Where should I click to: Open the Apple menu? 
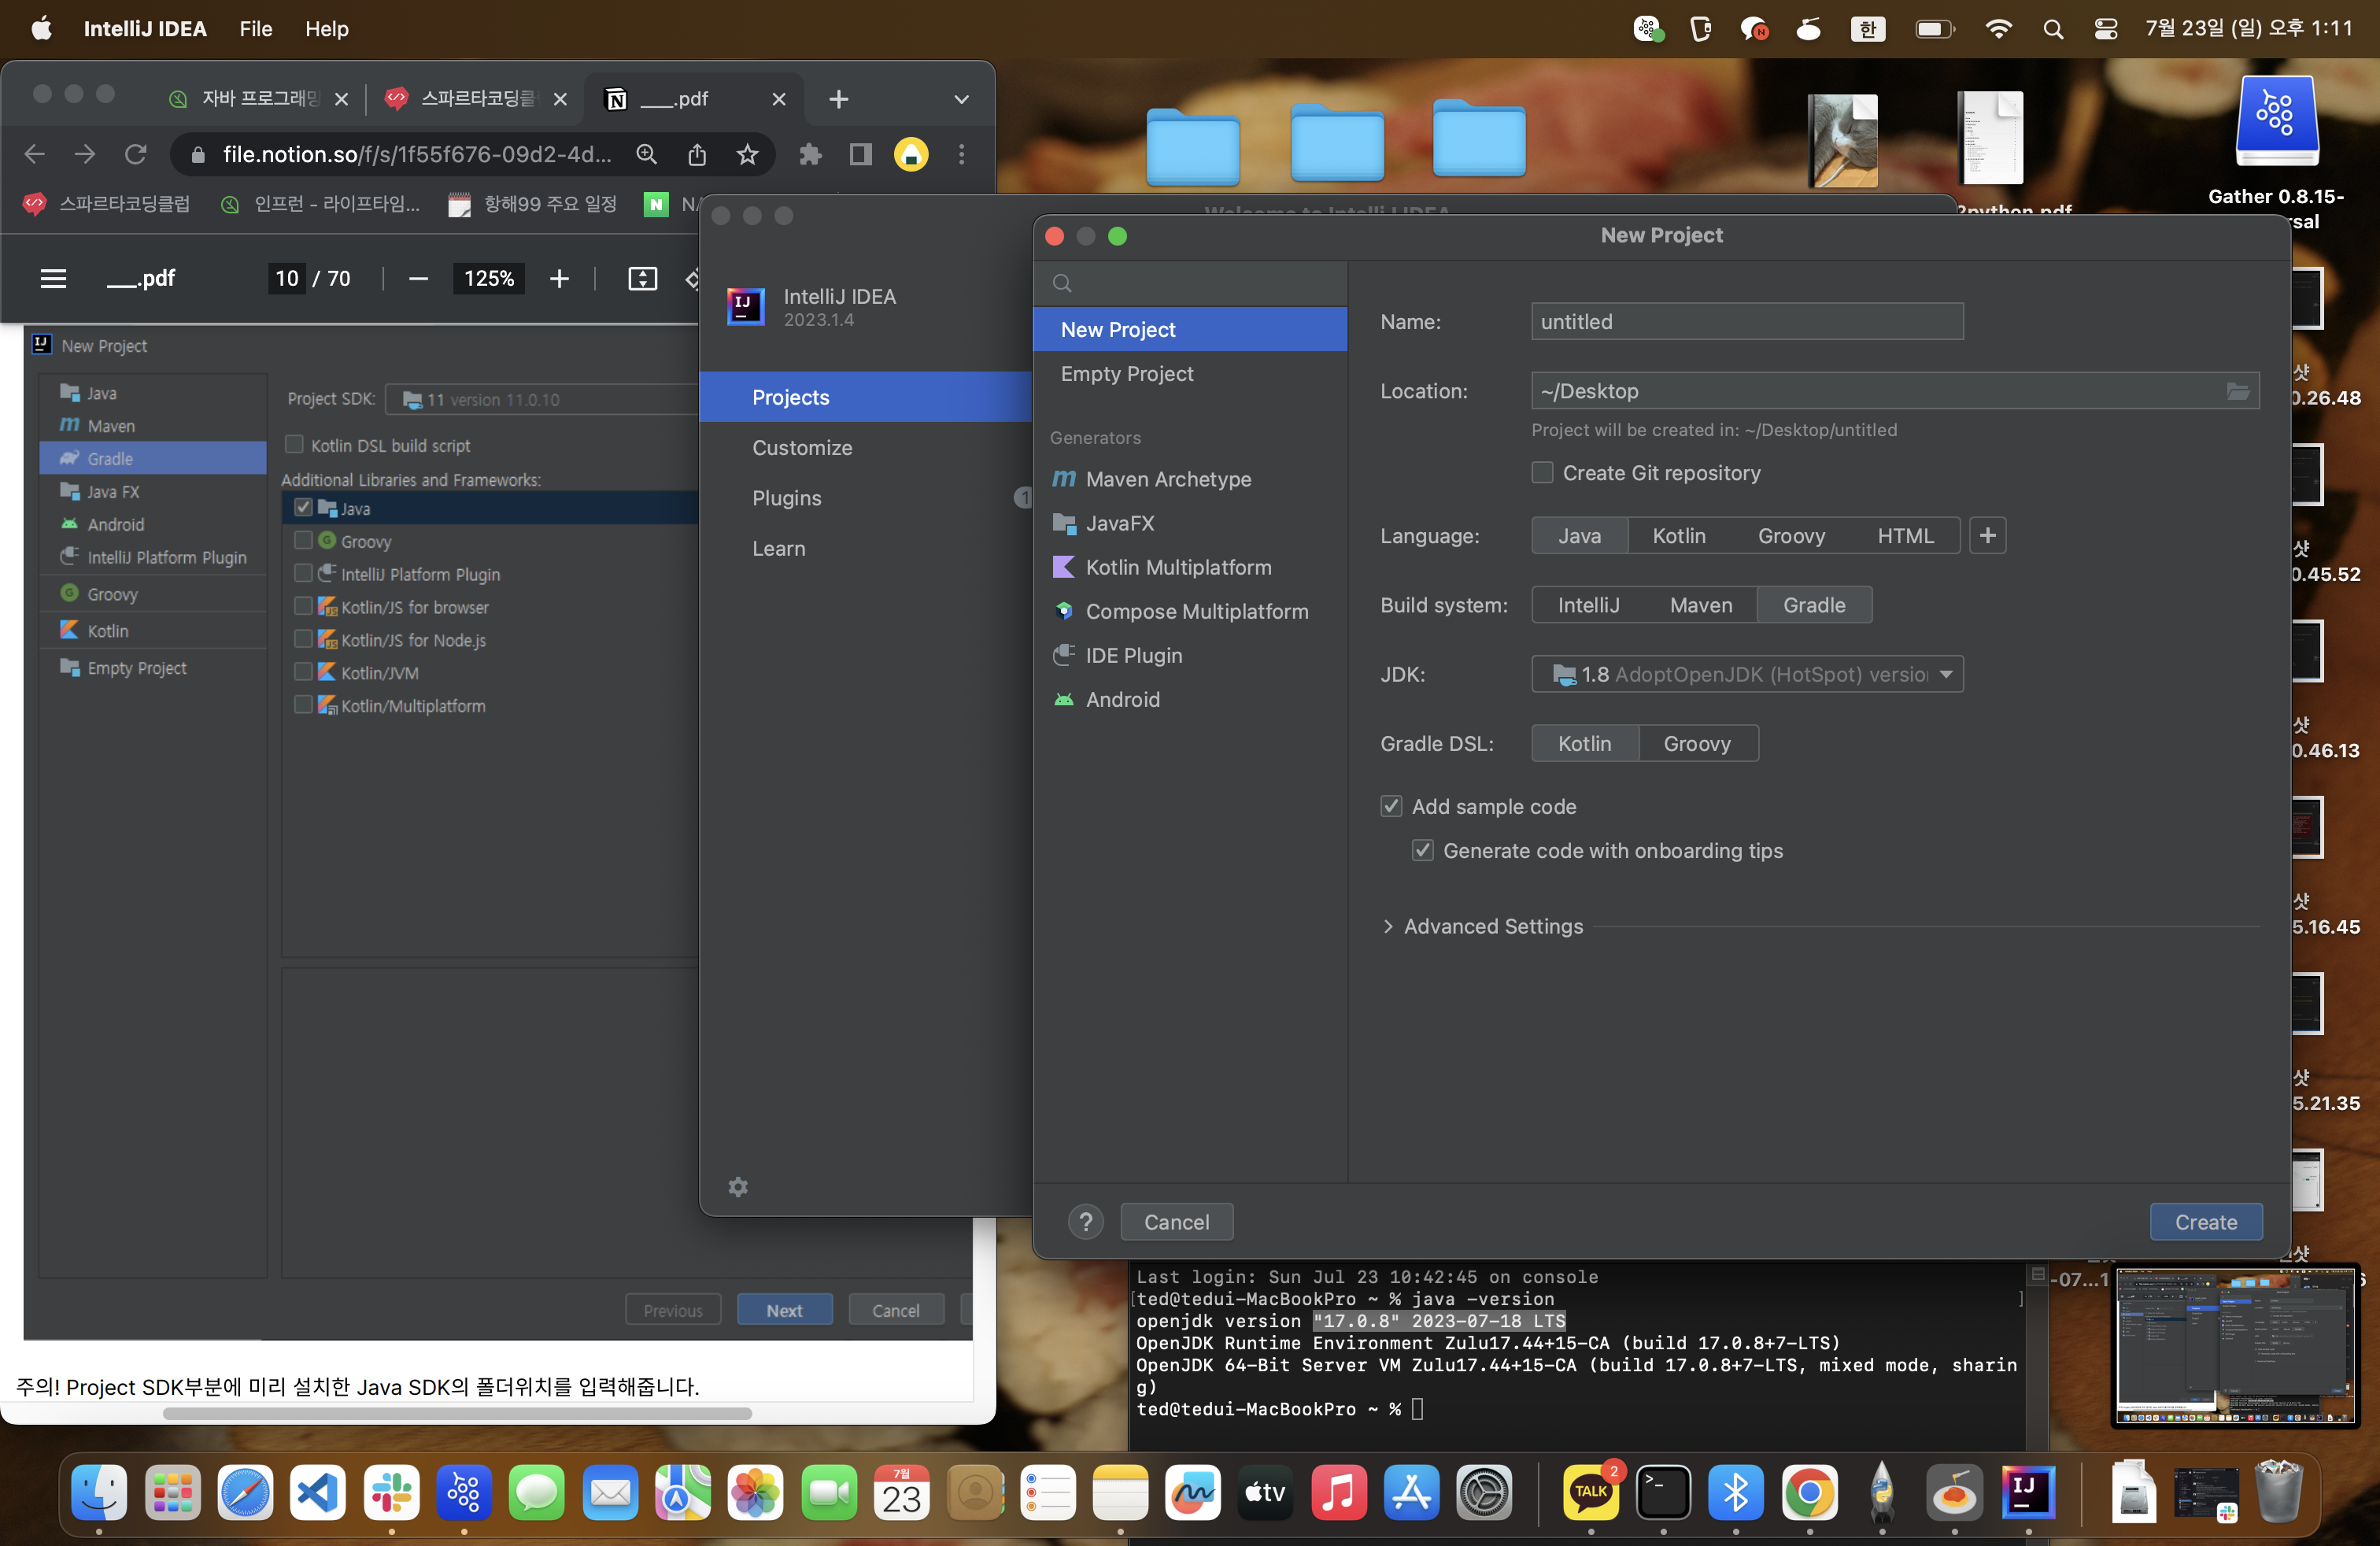pyautogui.click(x=41, y=28)
